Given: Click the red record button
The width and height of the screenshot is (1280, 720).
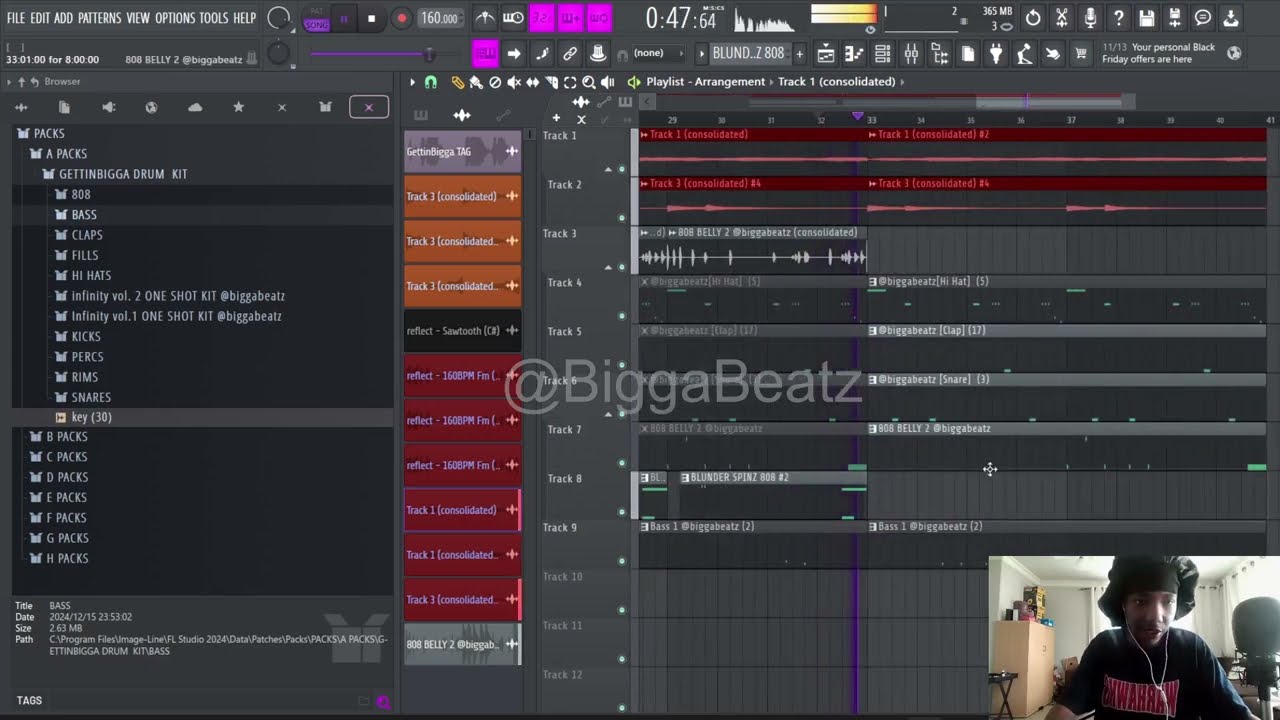Looking at the screenshot, I should [401, 18].
